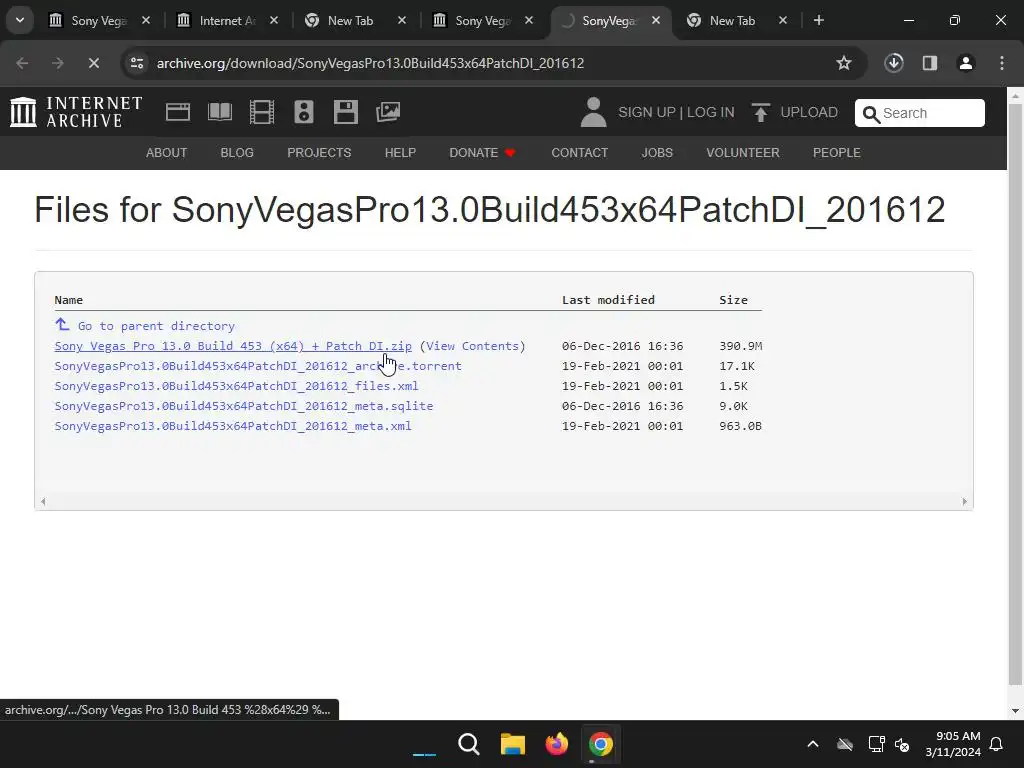Click the cloud sync tray icon
This screenshot has width=1024, height=768.
pyautogui.click(x=845, y=744)
